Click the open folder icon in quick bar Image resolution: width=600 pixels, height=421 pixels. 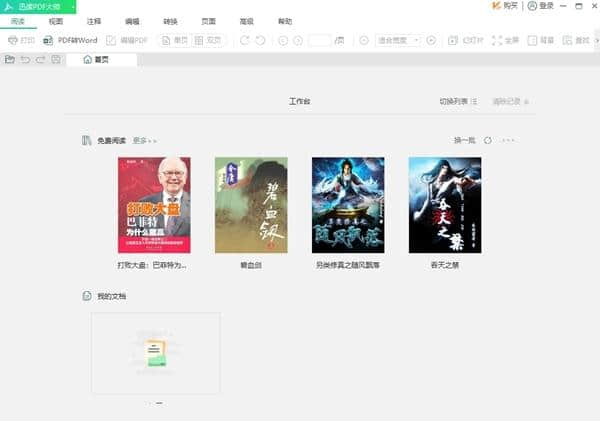pos(9,60)
